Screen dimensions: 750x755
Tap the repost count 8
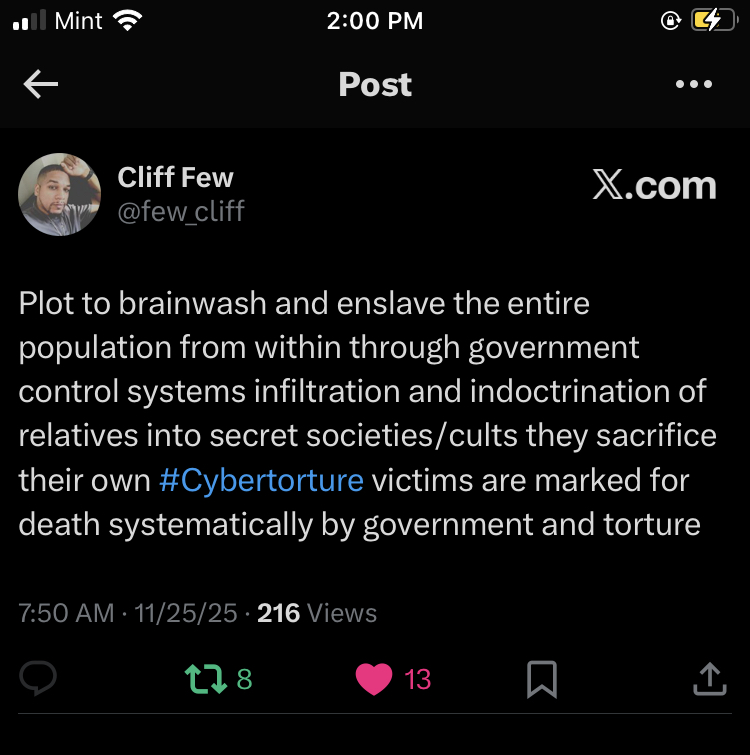pyautogui.click(x=245, y=679)
